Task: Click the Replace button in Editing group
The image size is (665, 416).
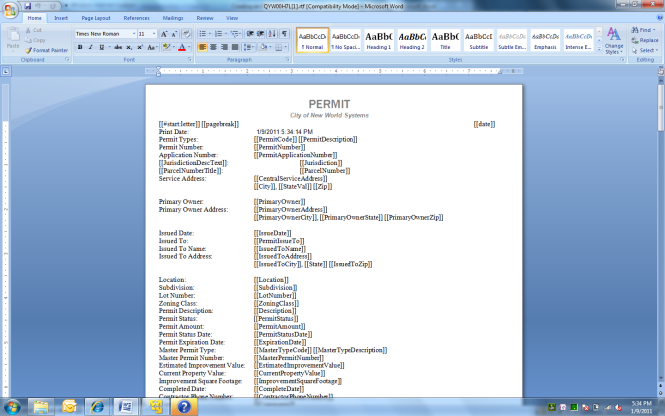Action: (647, 39)
